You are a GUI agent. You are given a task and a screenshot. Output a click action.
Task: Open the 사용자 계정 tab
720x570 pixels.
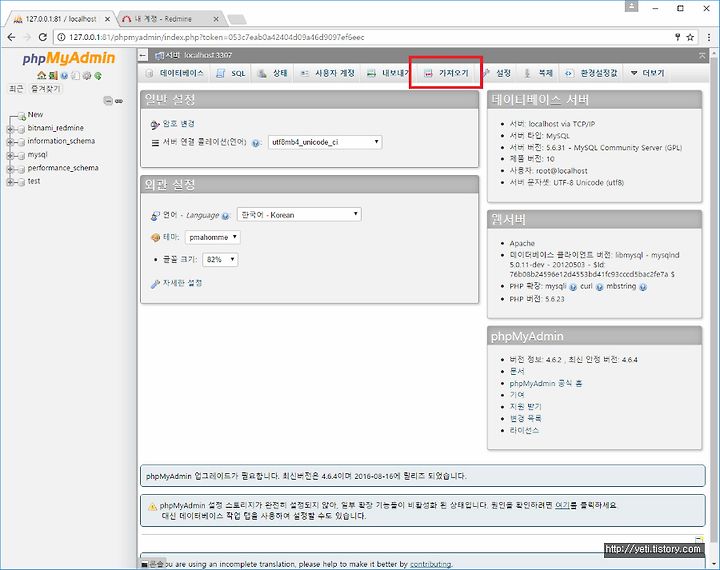pos(328,73)
